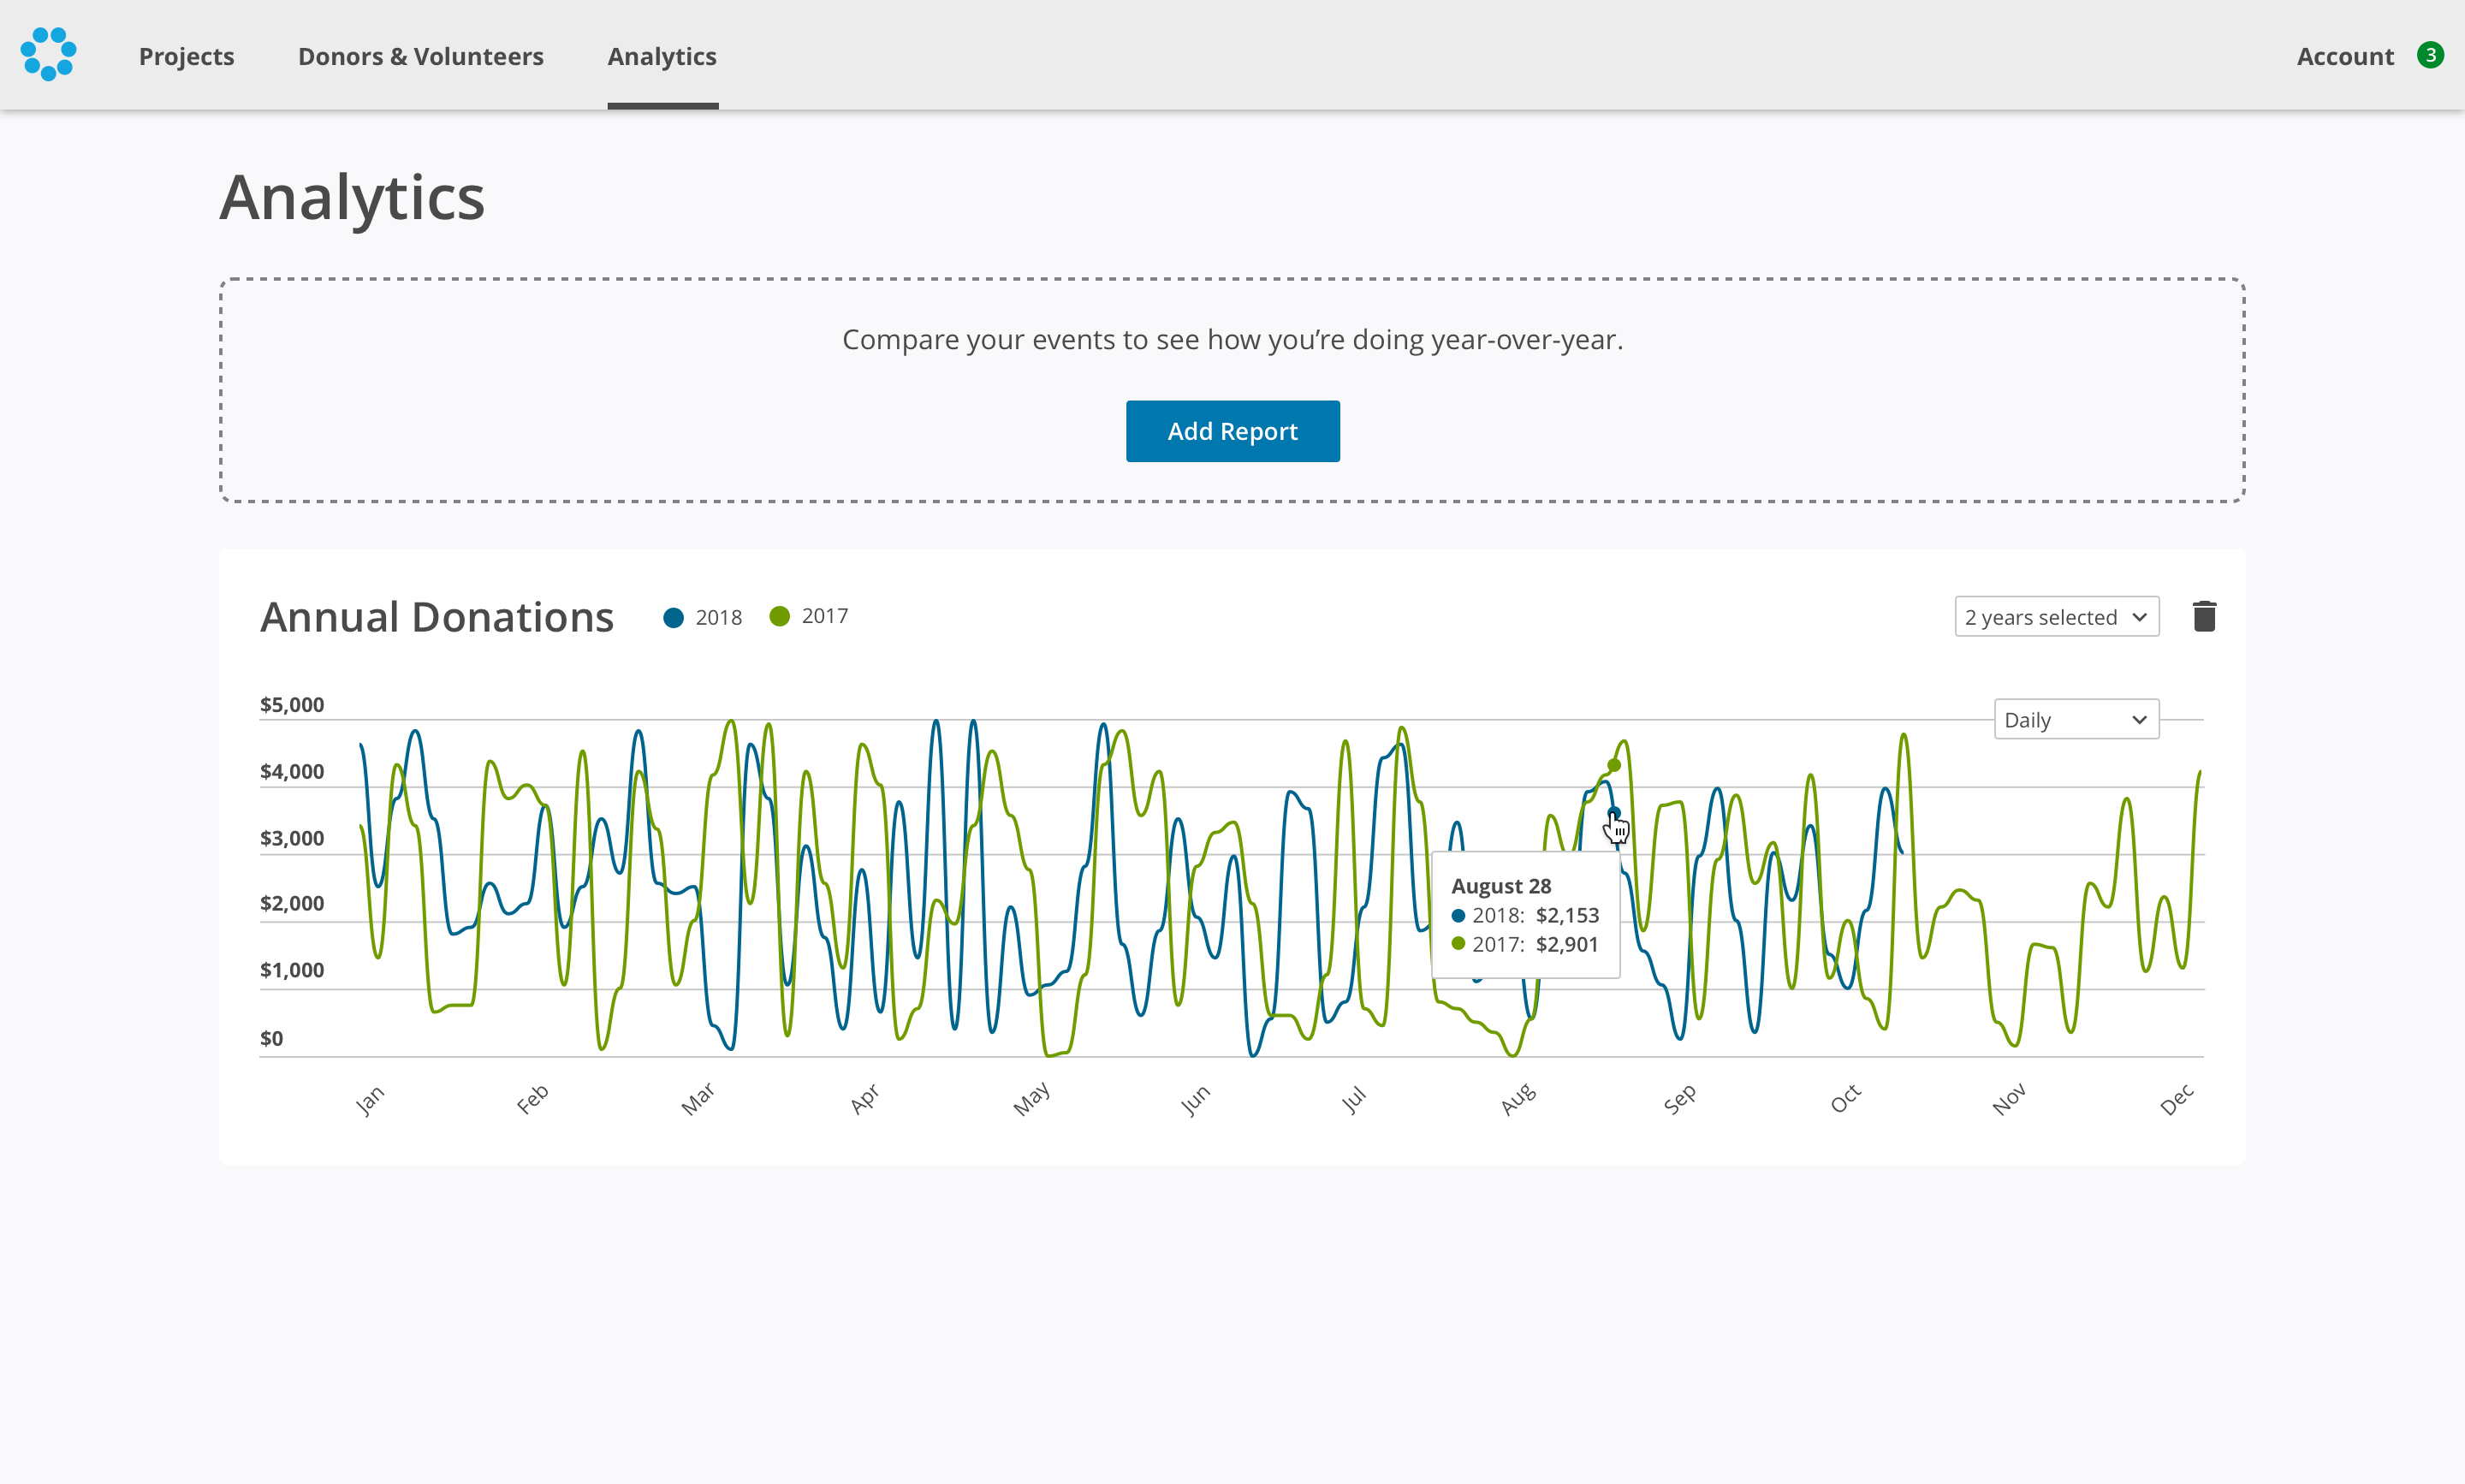Delete the Annual Donations report via trash icon
Screen dimensions: 2465x1484
coord(2204,616)
